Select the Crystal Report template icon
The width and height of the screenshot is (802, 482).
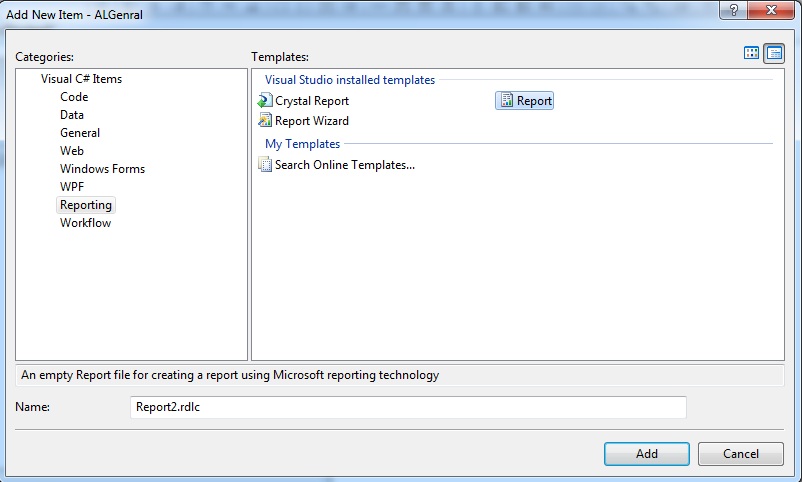point(264,101)
